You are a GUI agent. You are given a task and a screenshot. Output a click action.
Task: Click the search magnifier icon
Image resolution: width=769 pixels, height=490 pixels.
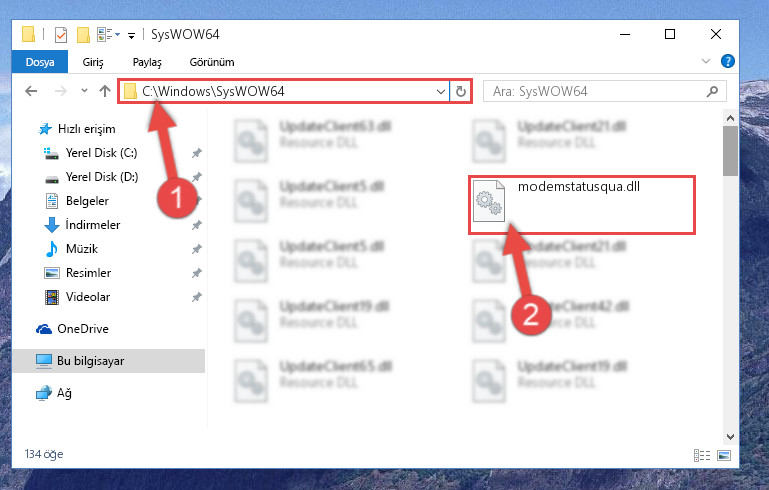(712, 91)
